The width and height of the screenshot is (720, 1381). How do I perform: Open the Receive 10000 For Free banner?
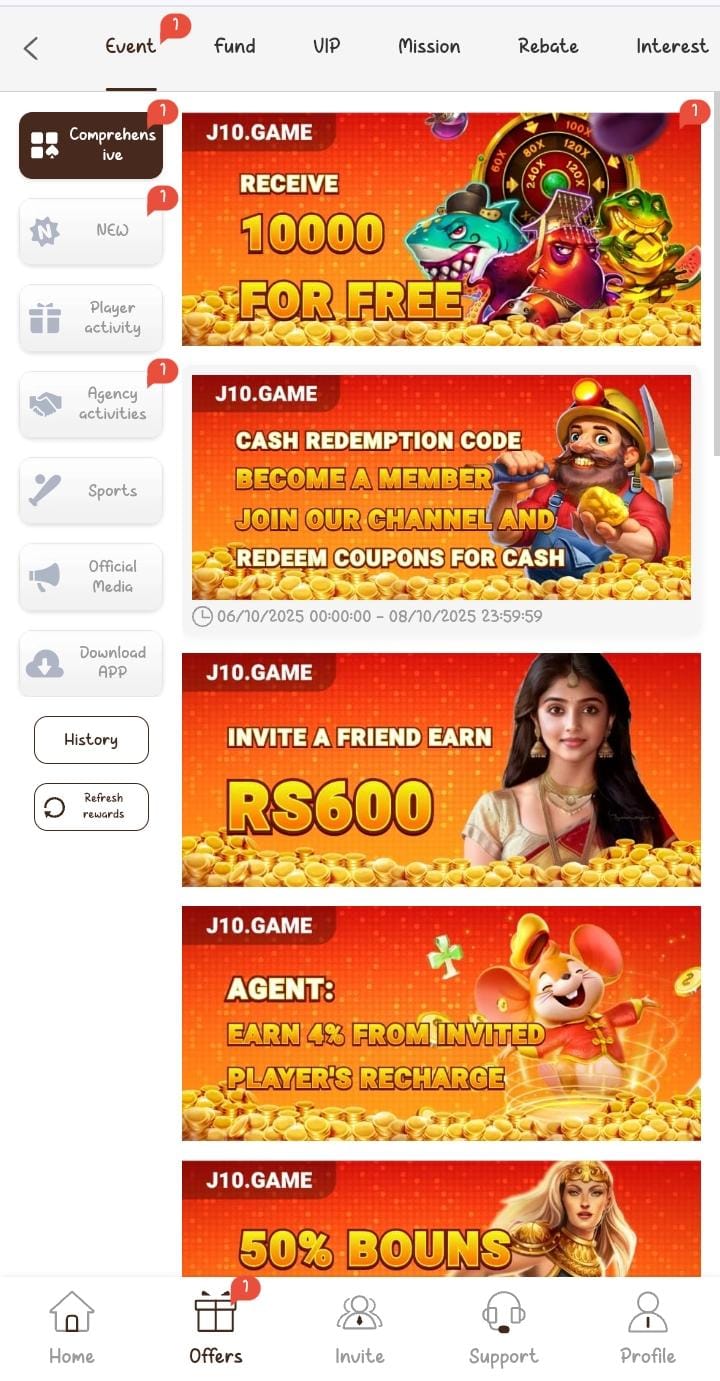pyautogui.click(x=441, y=229)
